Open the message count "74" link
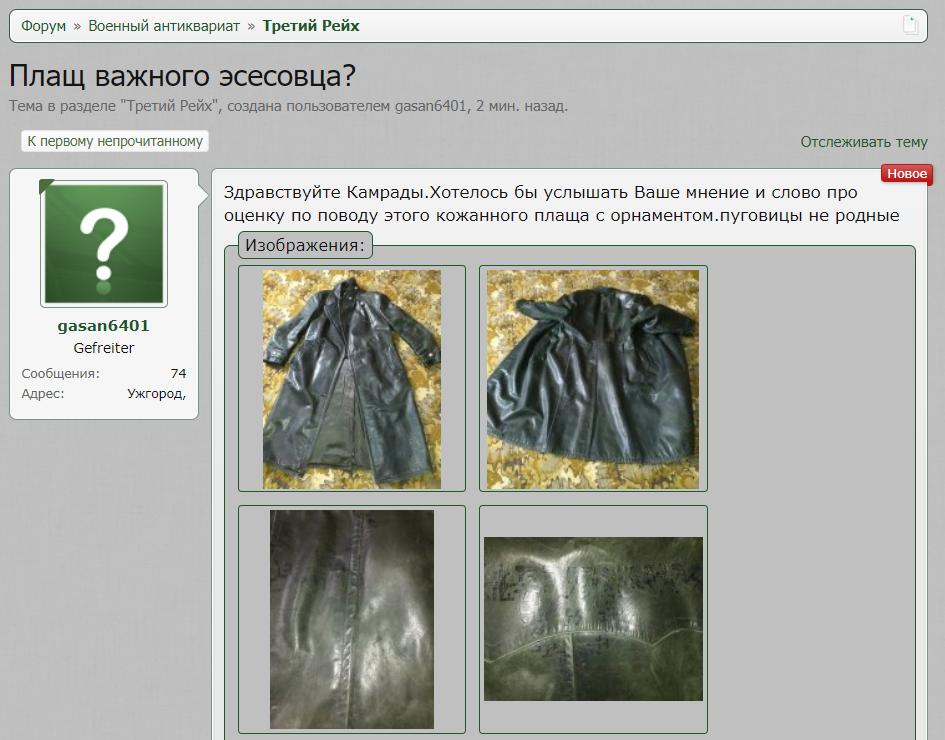Screen dimensions: 945x740 (x=178, y=374)
